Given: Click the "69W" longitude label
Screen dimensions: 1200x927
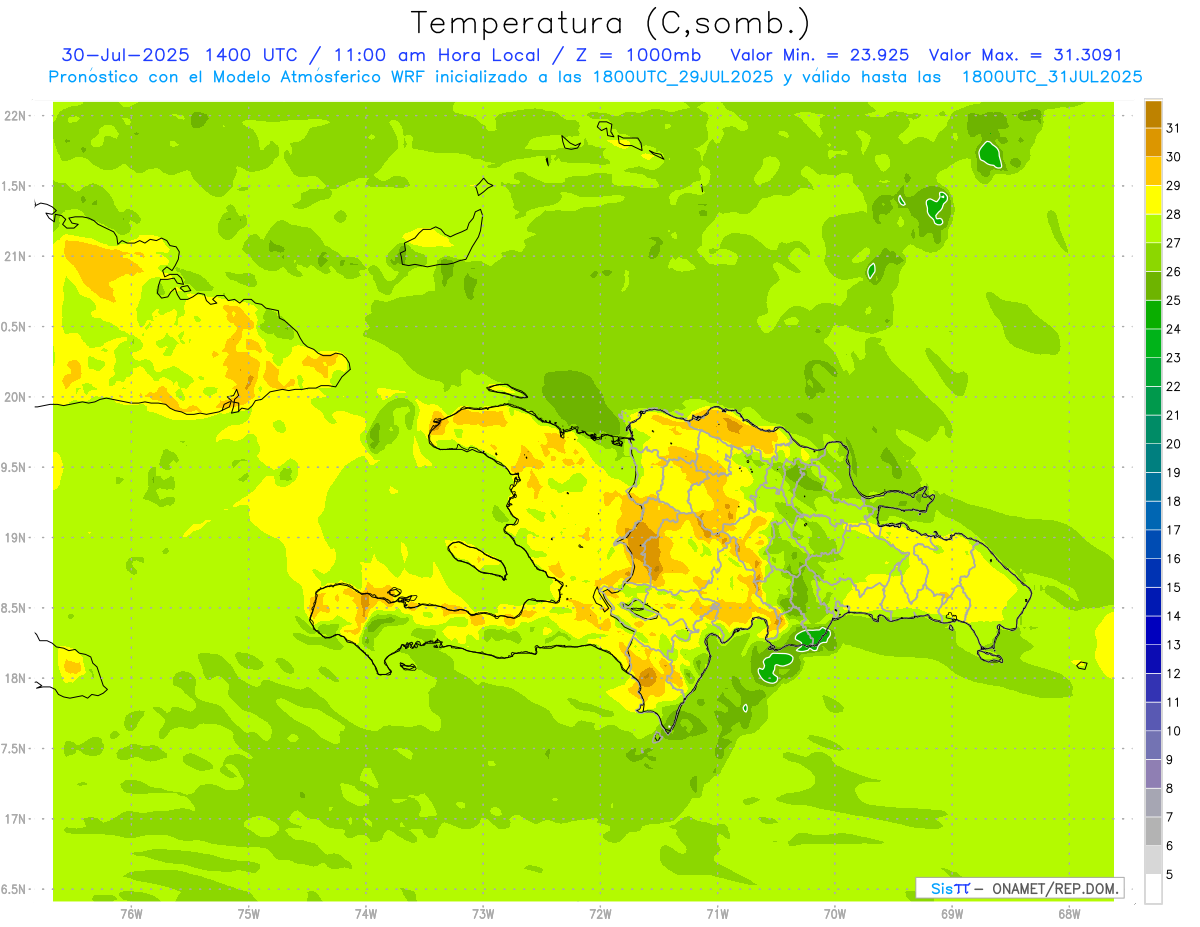Looking at the screenshot, I should [x=952, y=914].
